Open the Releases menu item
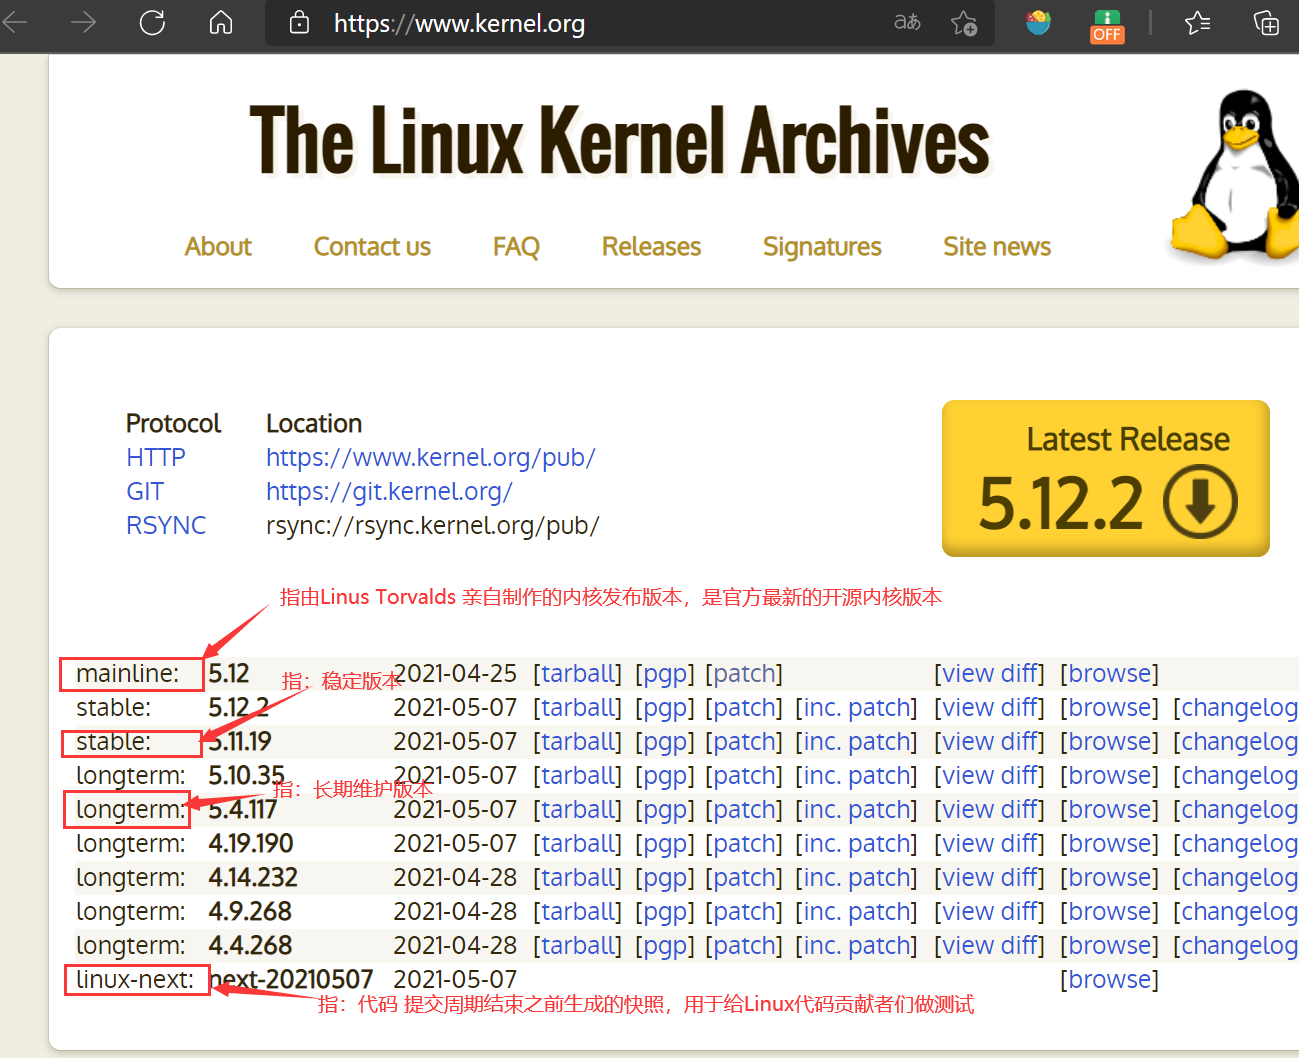This screenshot has width=1299, height=1058. click(650, 246)
